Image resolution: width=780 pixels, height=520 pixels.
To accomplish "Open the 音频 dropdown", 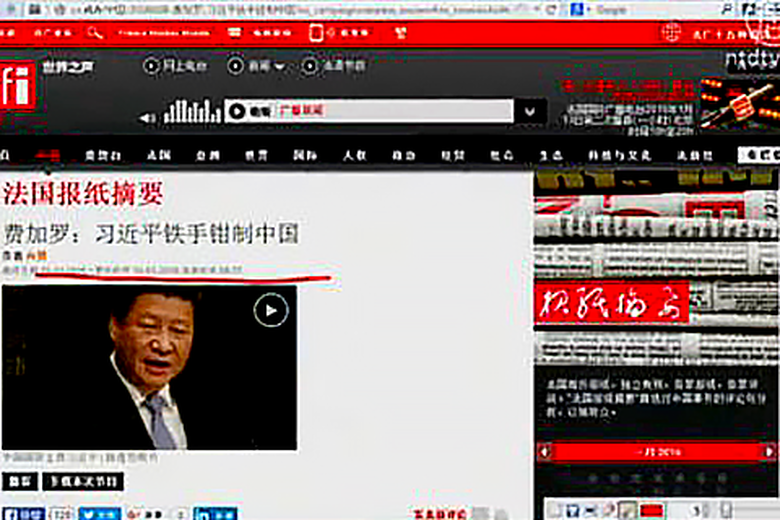I will [256, 66].
